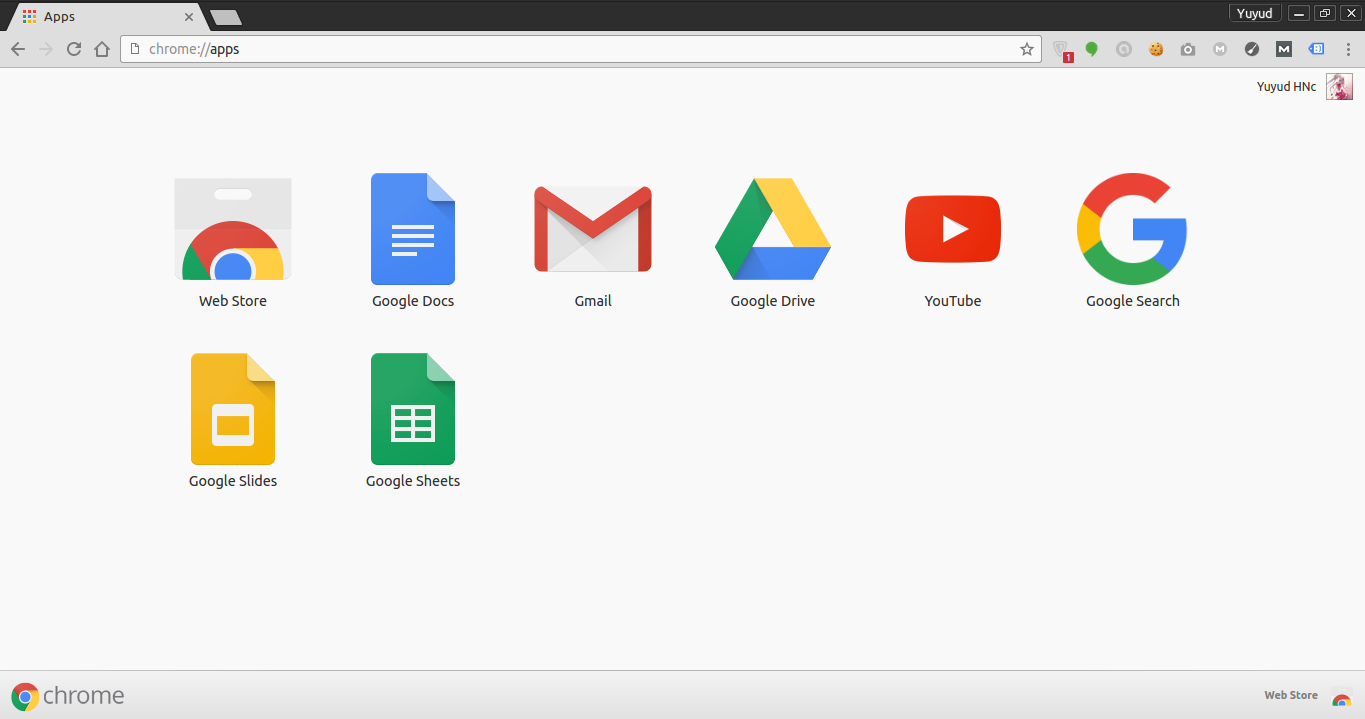Reload the current page

click(74, 49)
